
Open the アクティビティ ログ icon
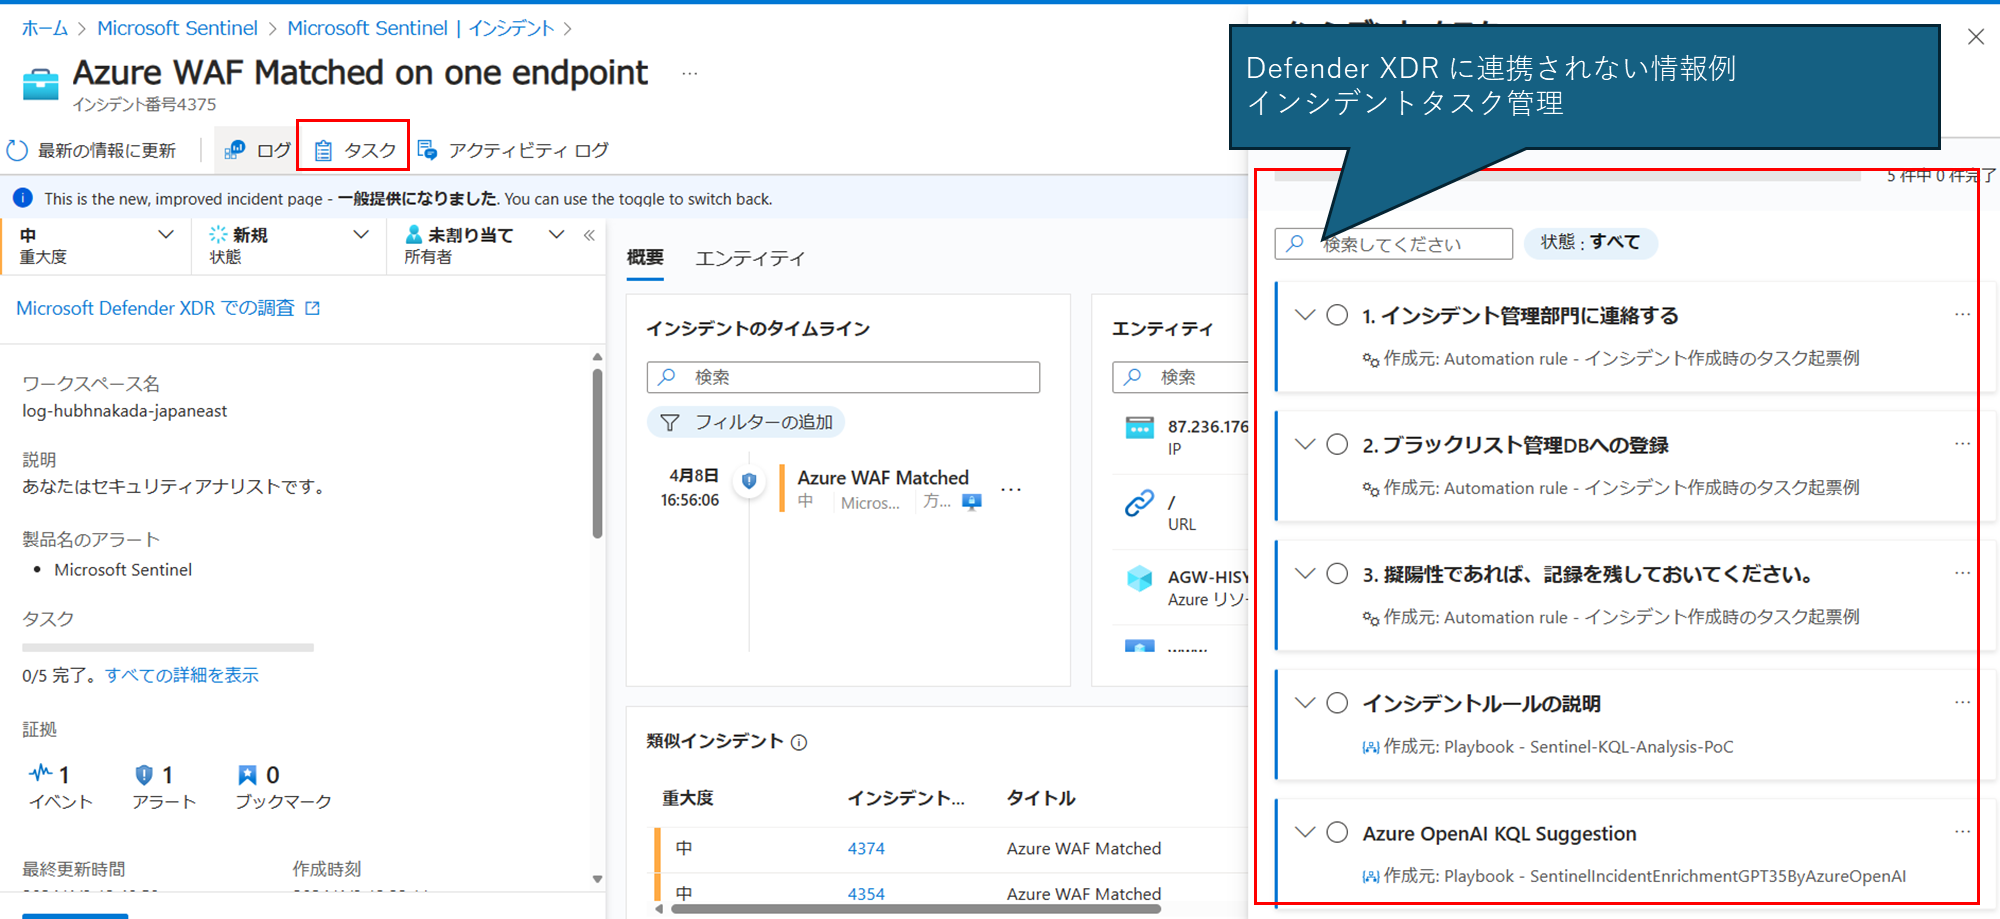coord(427,150)
